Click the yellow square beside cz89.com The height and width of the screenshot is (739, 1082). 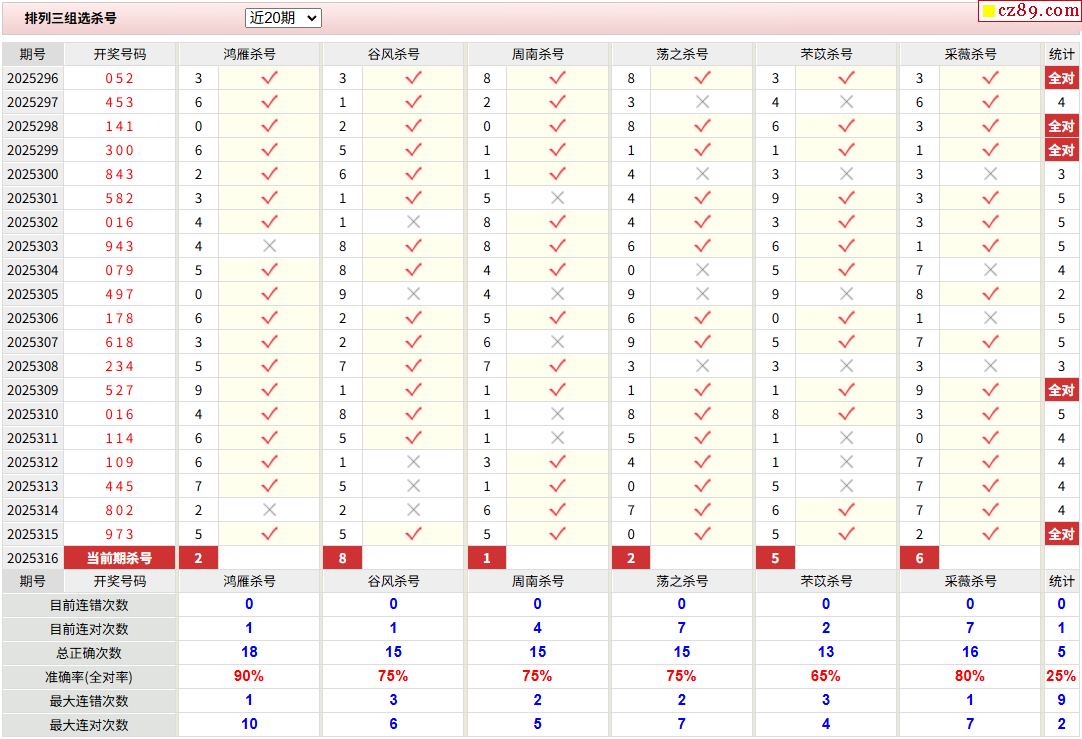[988, 12]
